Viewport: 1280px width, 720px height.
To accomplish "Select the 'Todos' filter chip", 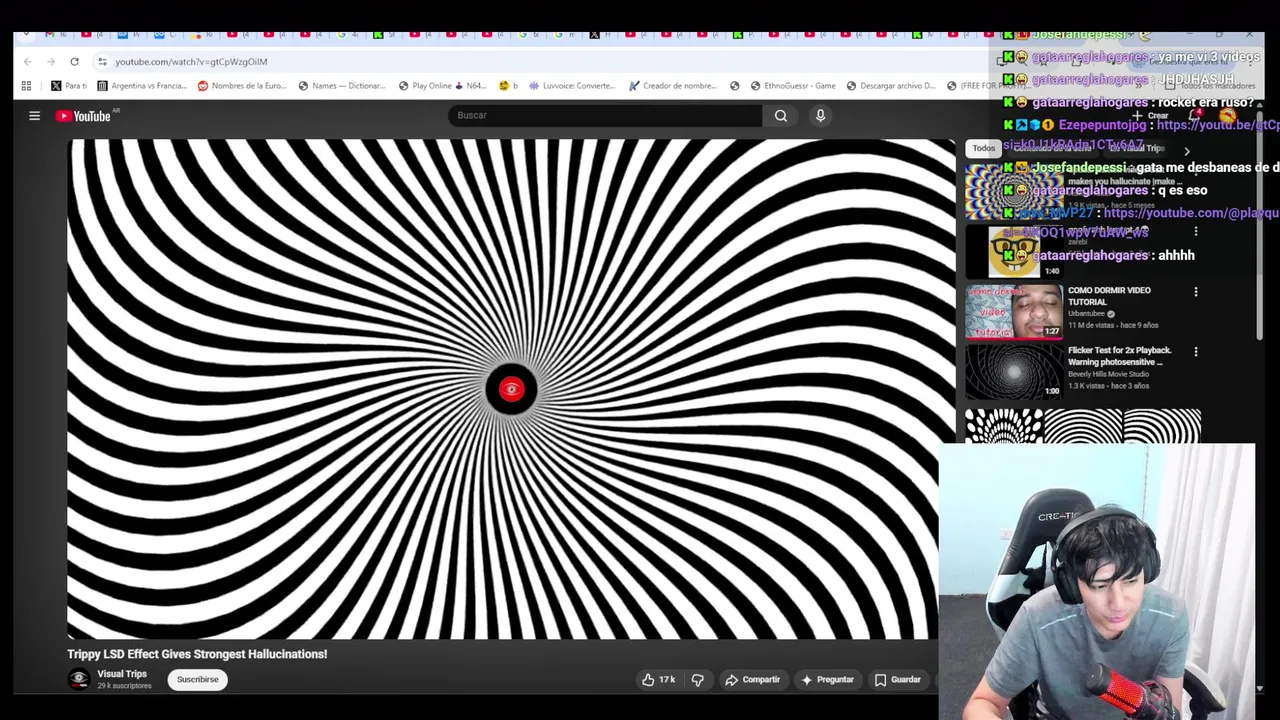I will click(x=984, y=148).
